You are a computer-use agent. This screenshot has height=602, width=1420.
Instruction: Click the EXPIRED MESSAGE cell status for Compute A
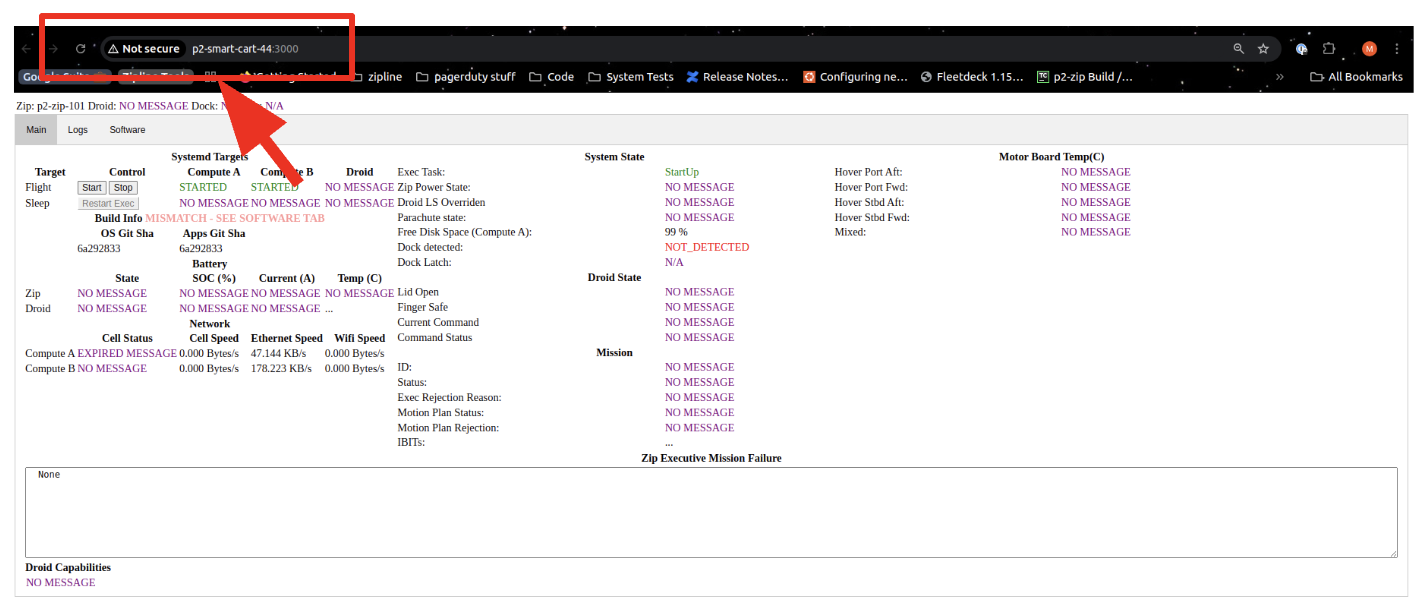pos(127,353)
